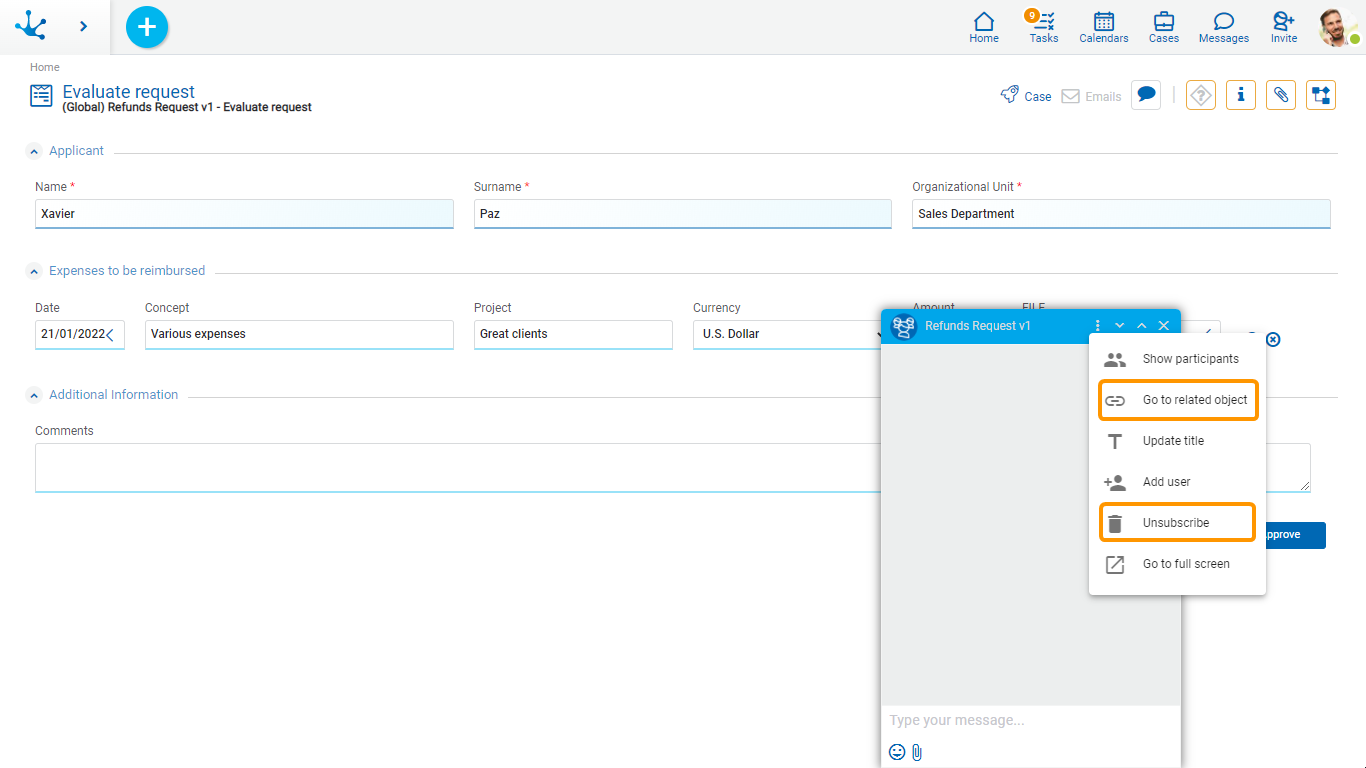This screenshot has height=768, width=1366.
Task: Click the workflow diagram icon in form toolbar
Action: click(1320, 95)
